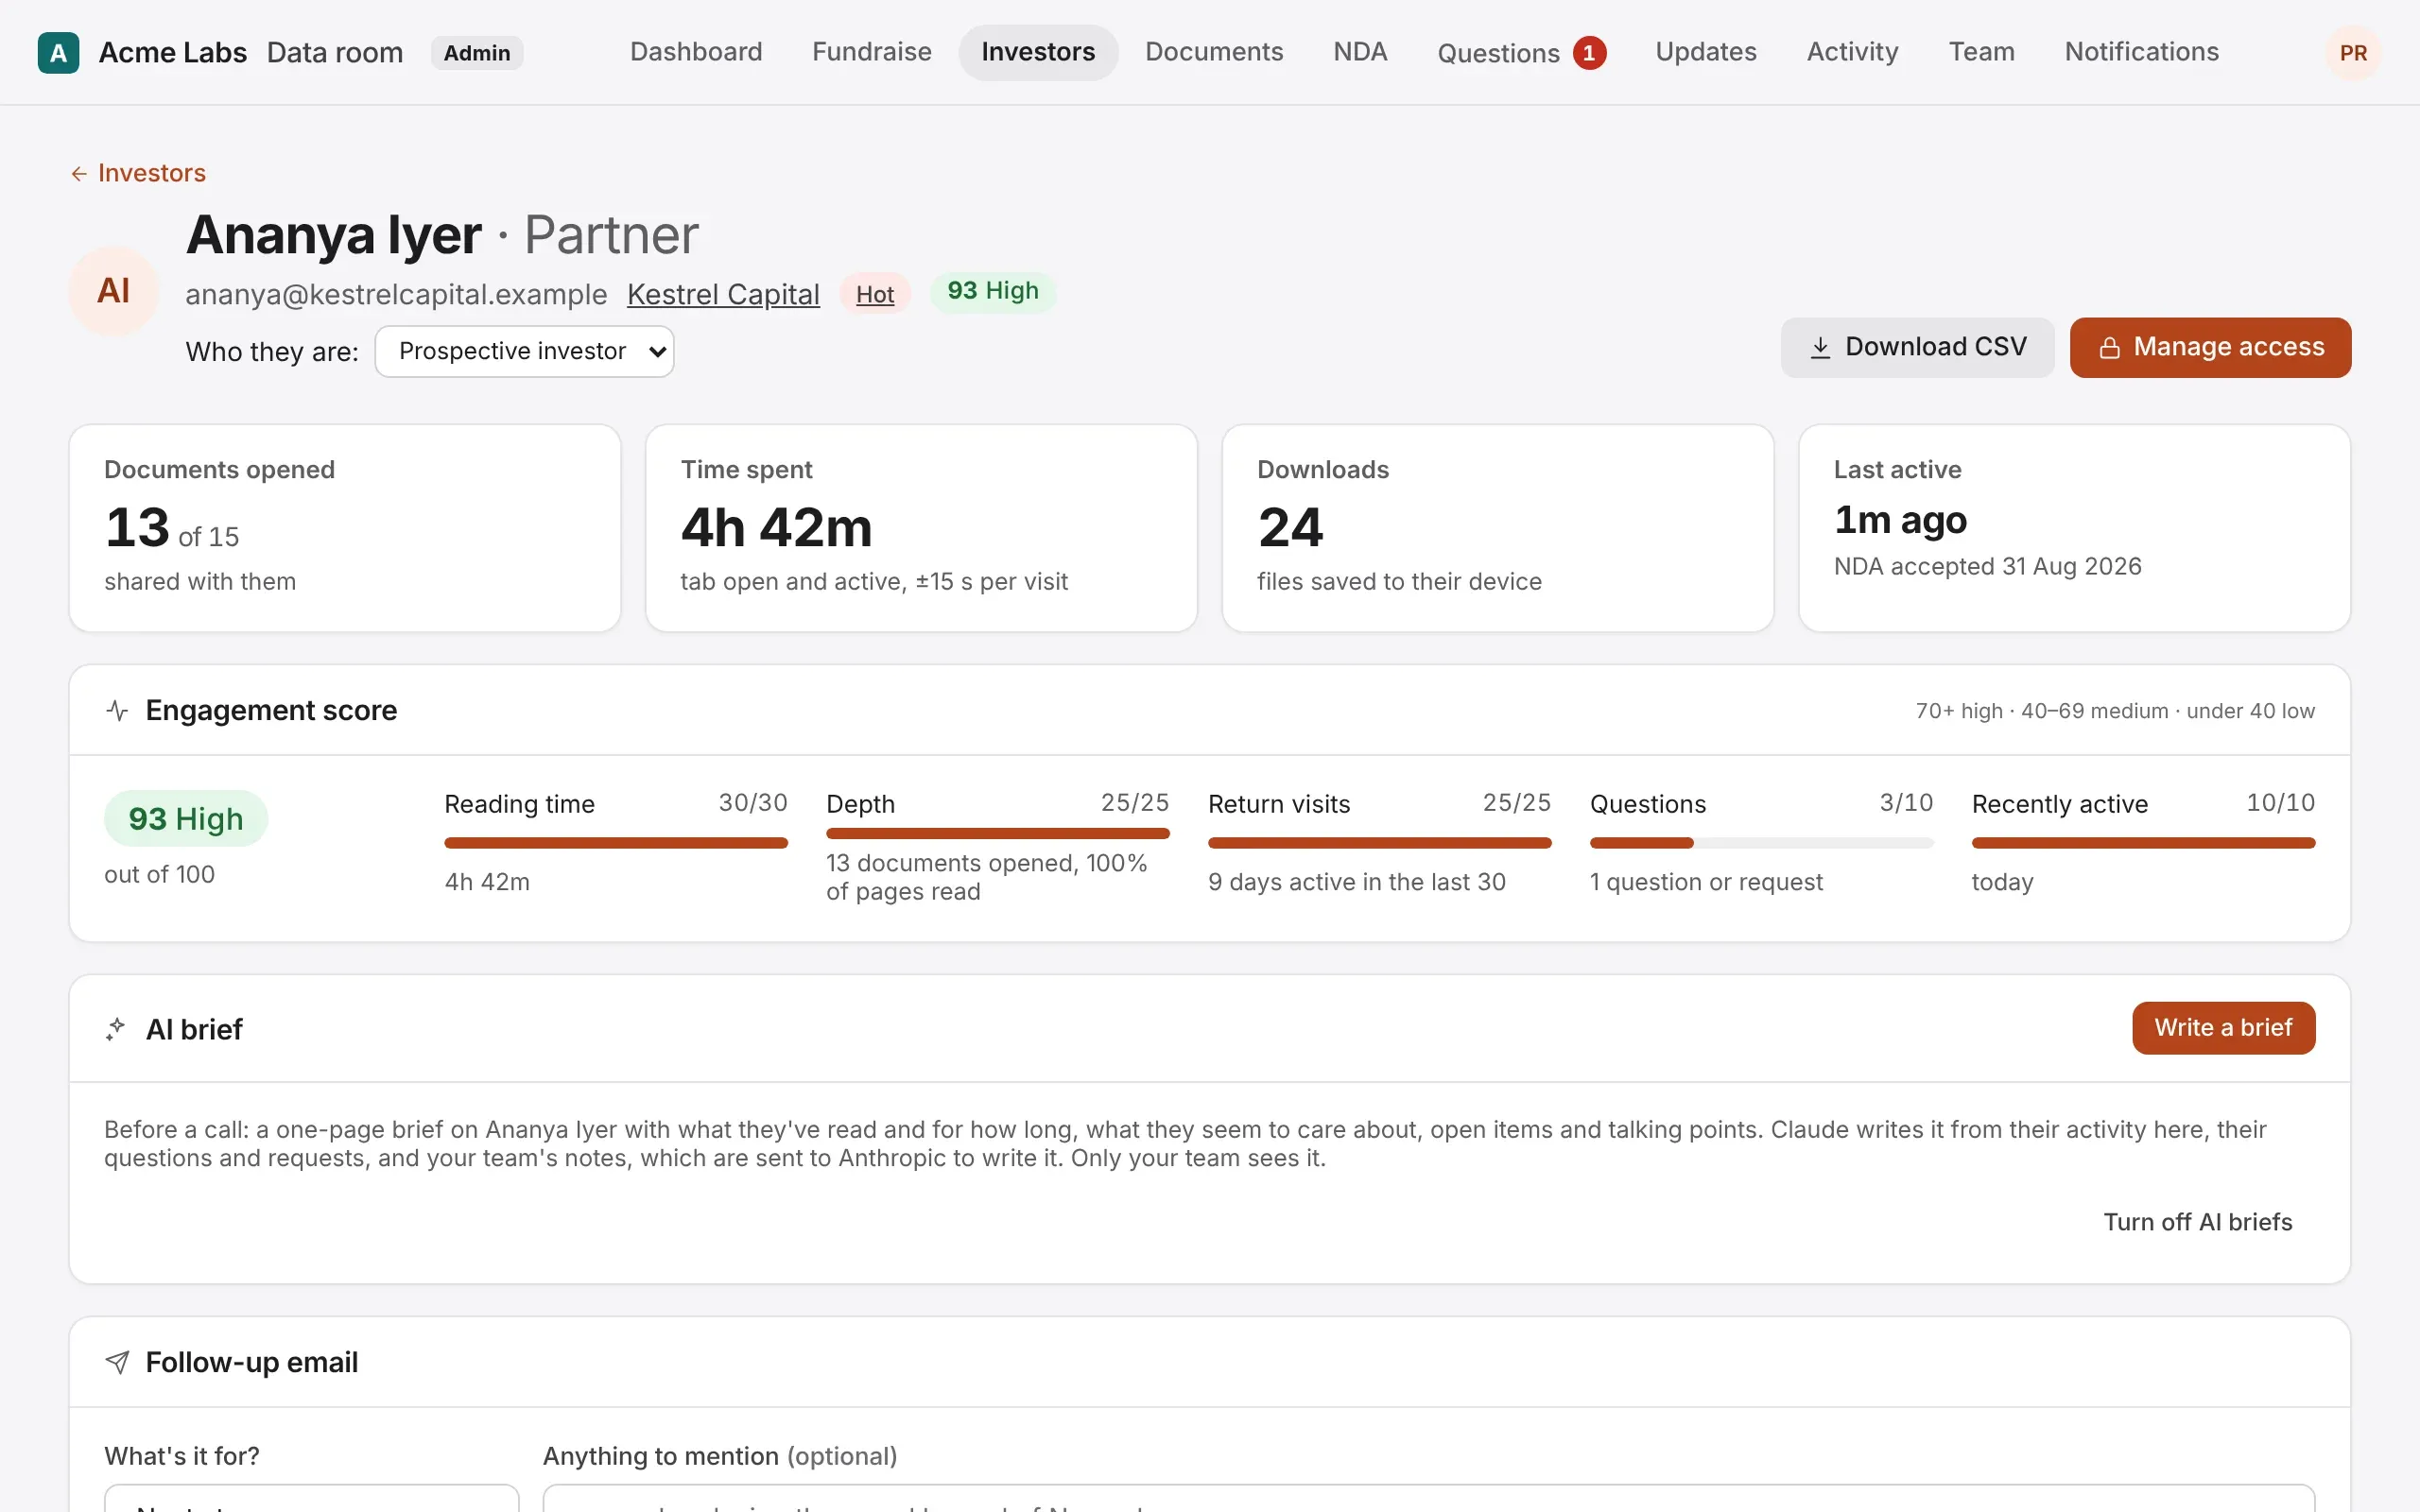This screenshot has height=1512, width=2420.
Task: Click the Admin role badge
Action: 477,53
